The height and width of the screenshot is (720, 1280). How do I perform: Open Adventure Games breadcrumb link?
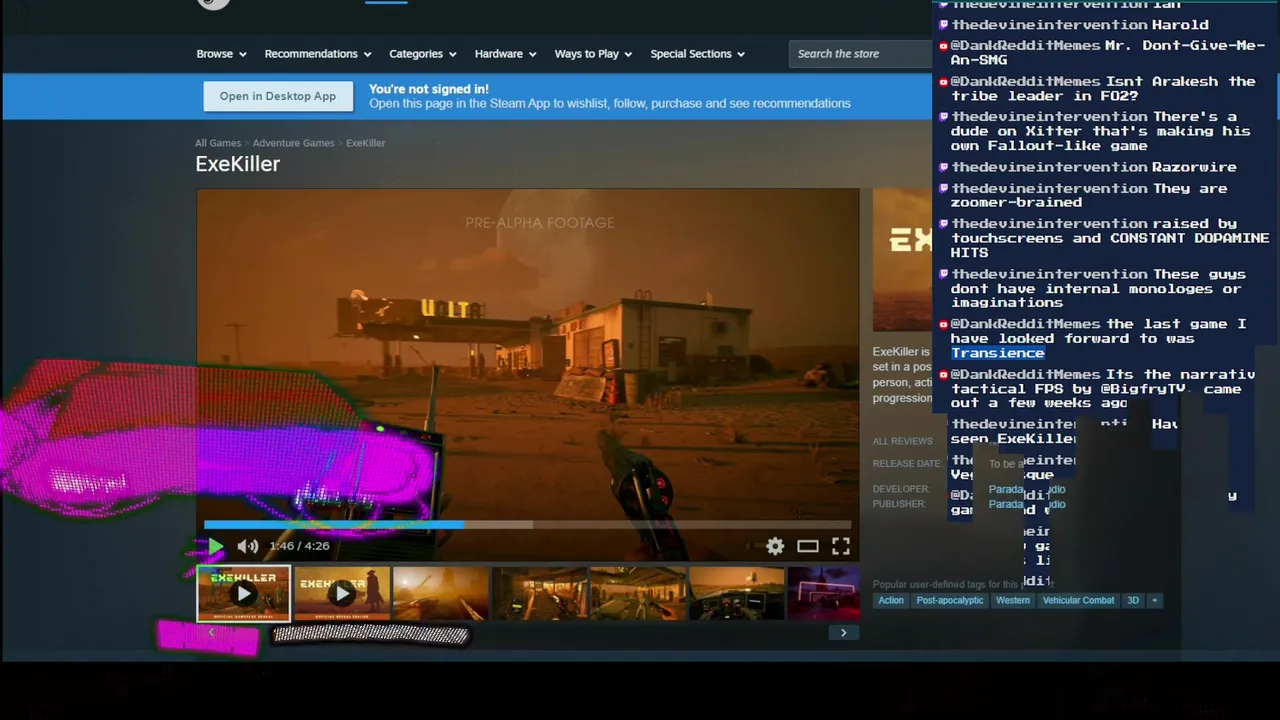[x=293, y=143]
